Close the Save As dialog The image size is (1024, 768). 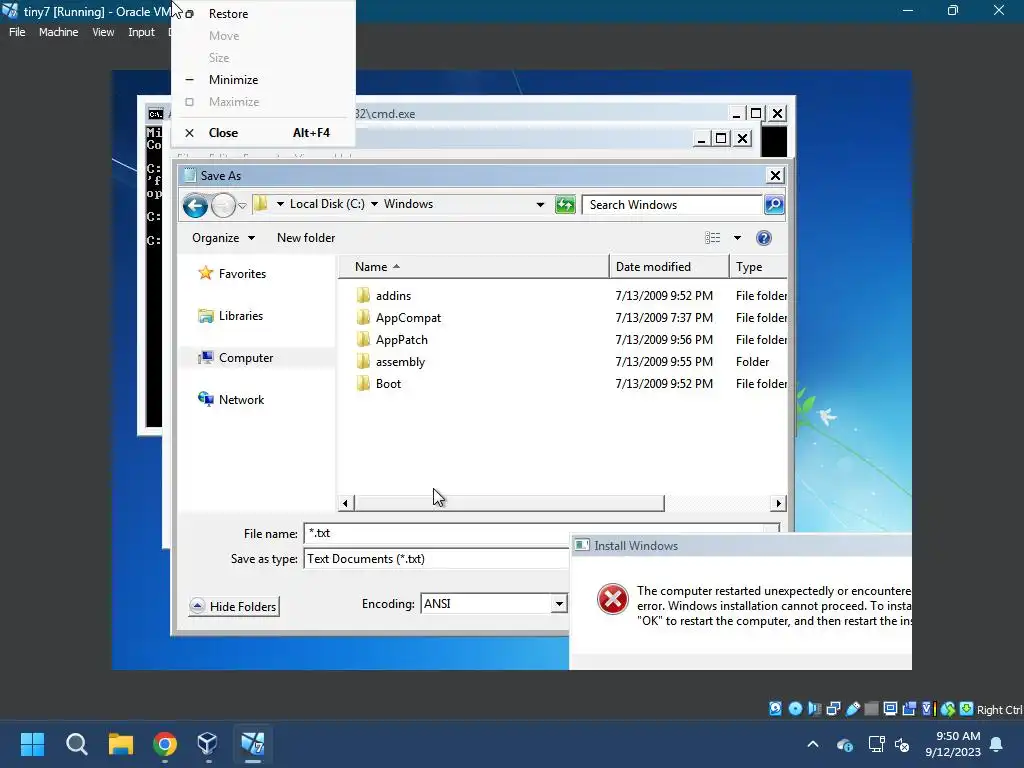pyautogui.click(x=775, y=175)
